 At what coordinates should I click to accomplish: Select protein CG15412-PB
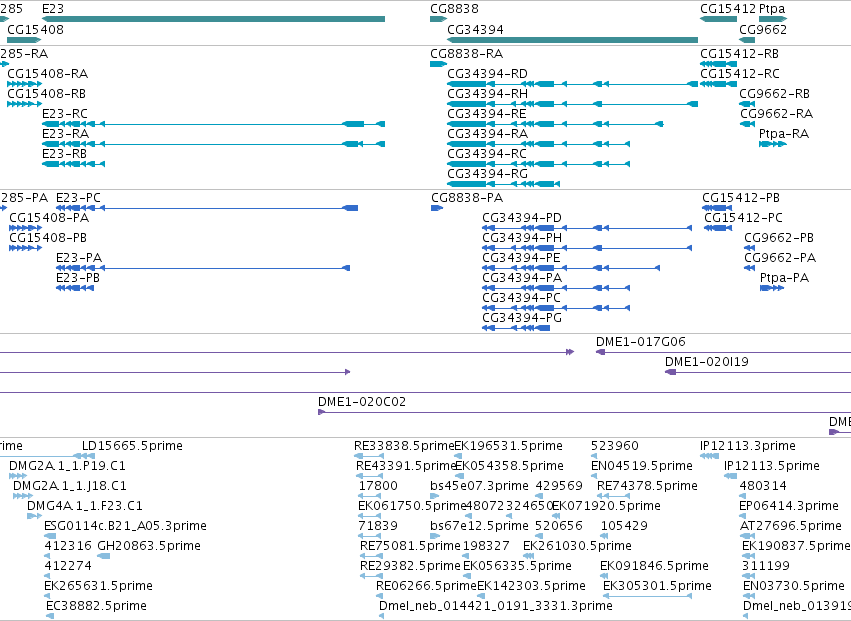coord(717,208)
